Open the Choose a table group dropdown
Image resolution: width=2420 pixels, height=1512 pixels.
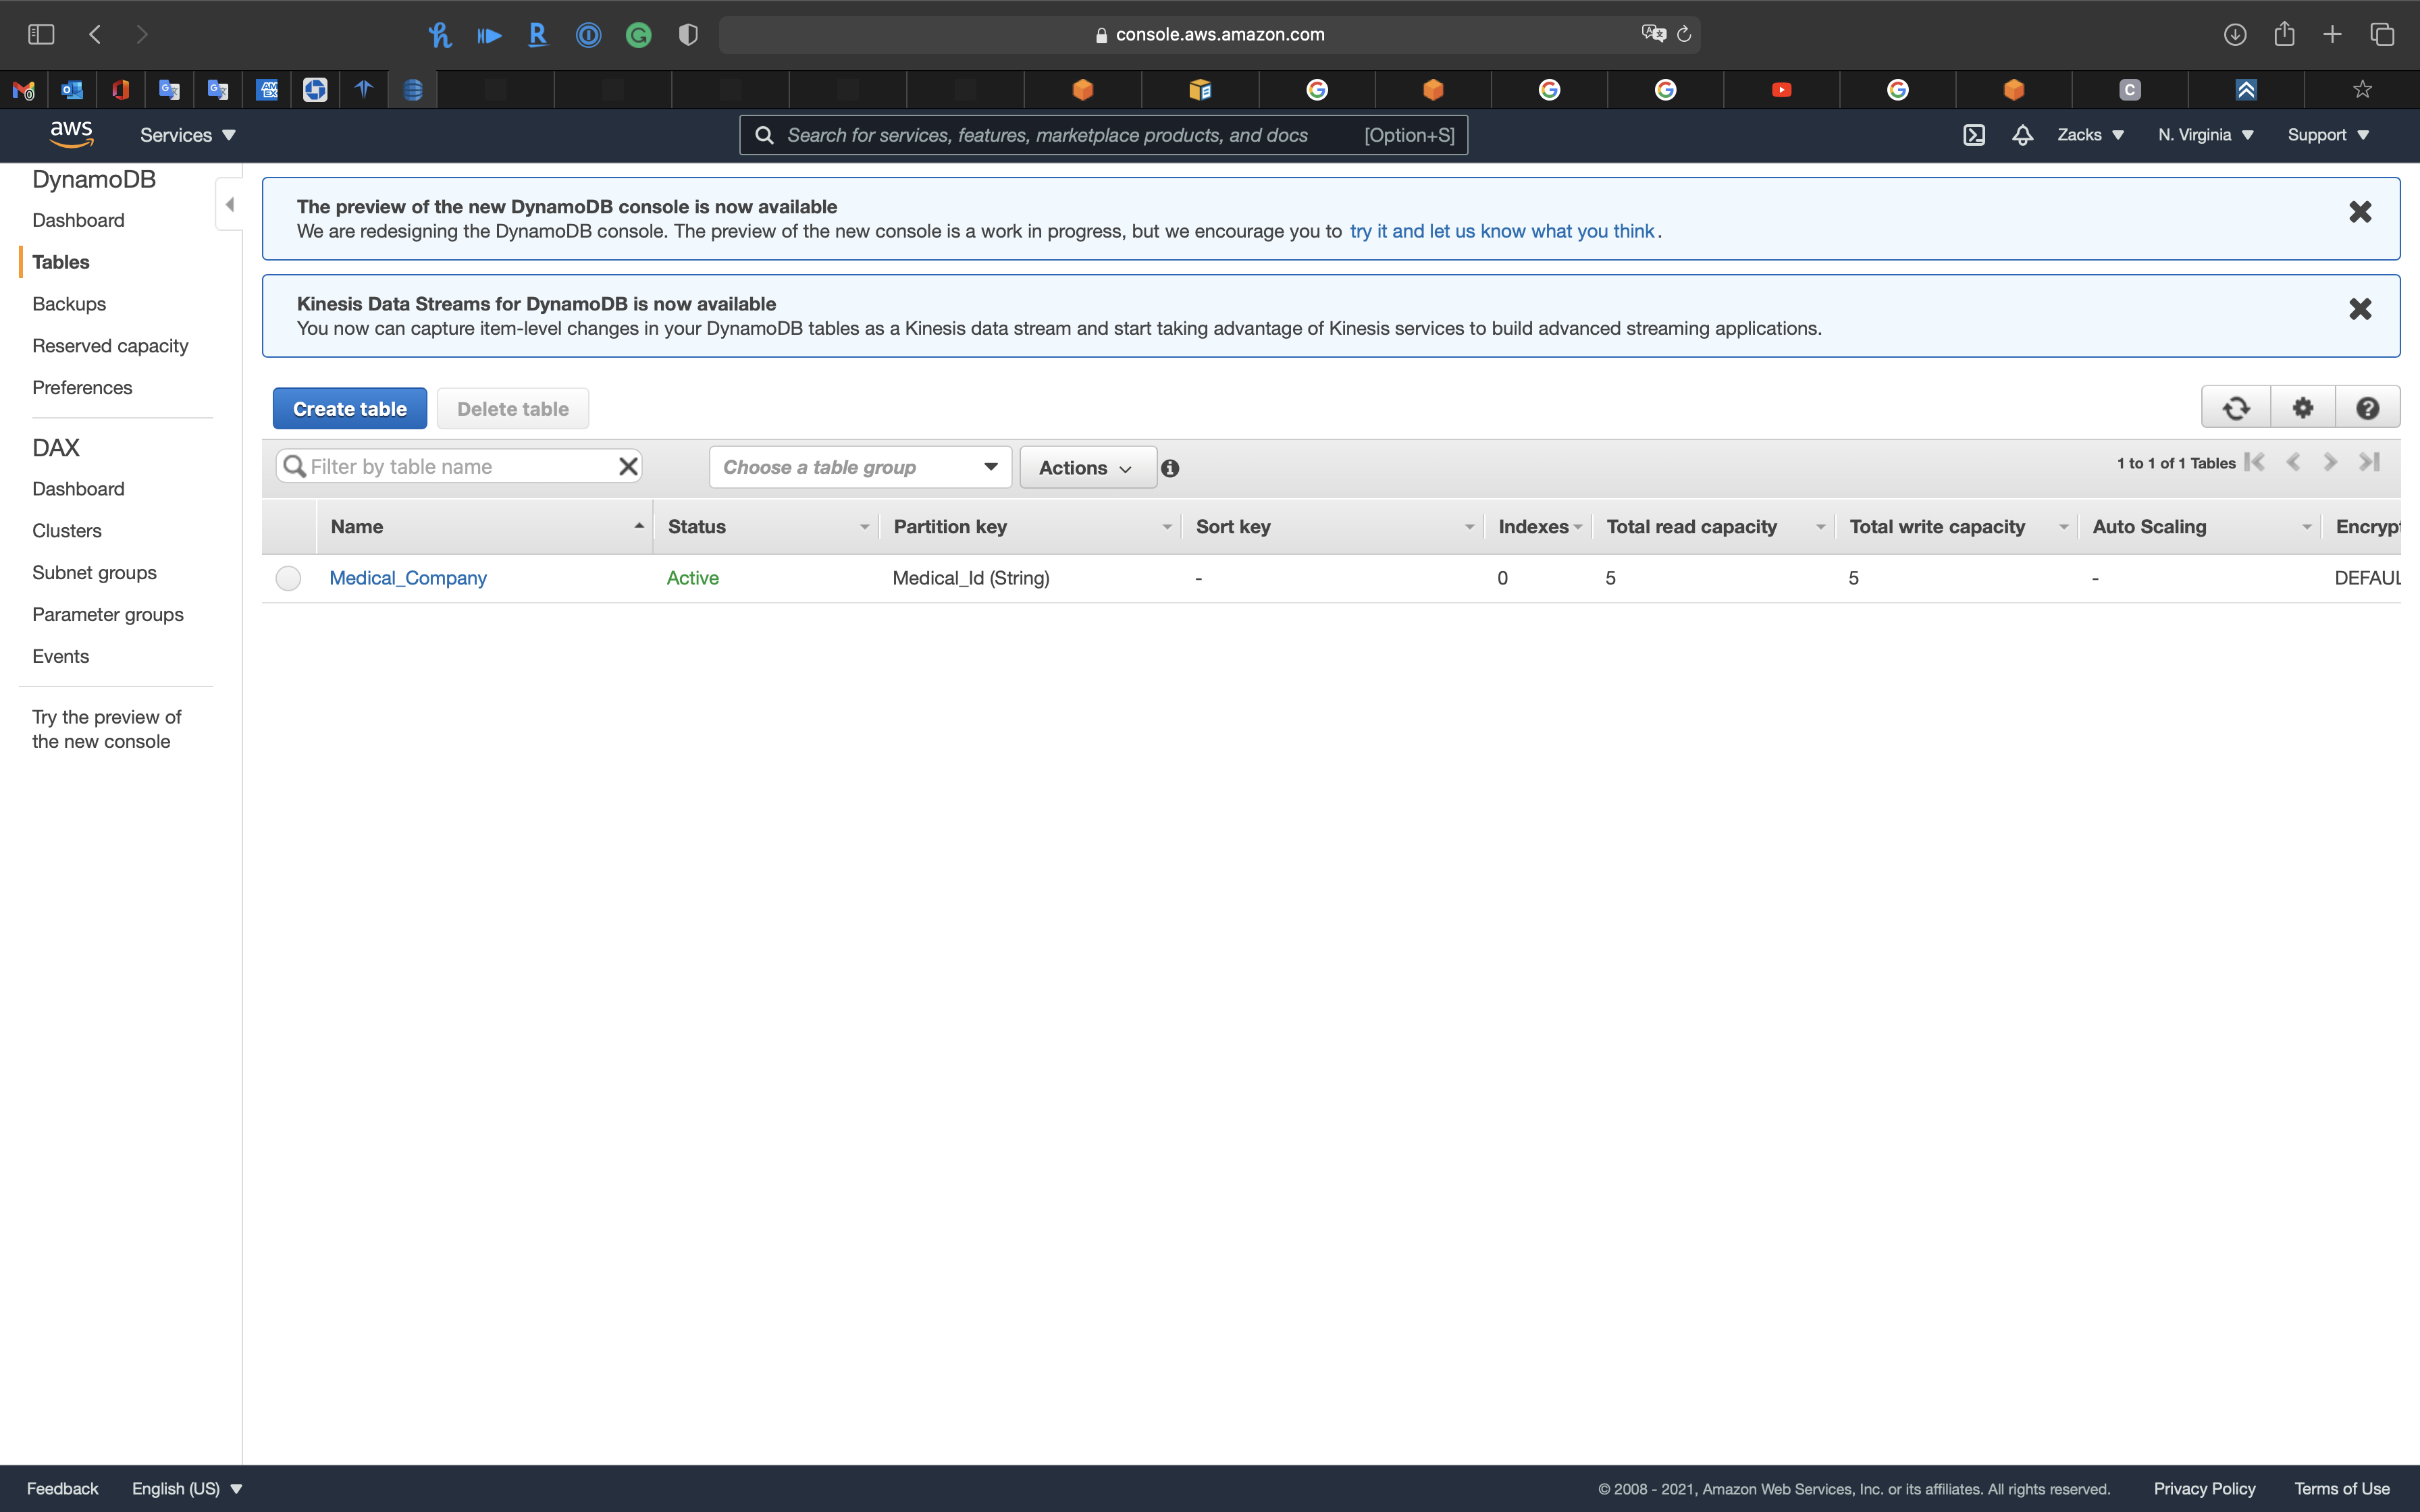click(860, 467)
